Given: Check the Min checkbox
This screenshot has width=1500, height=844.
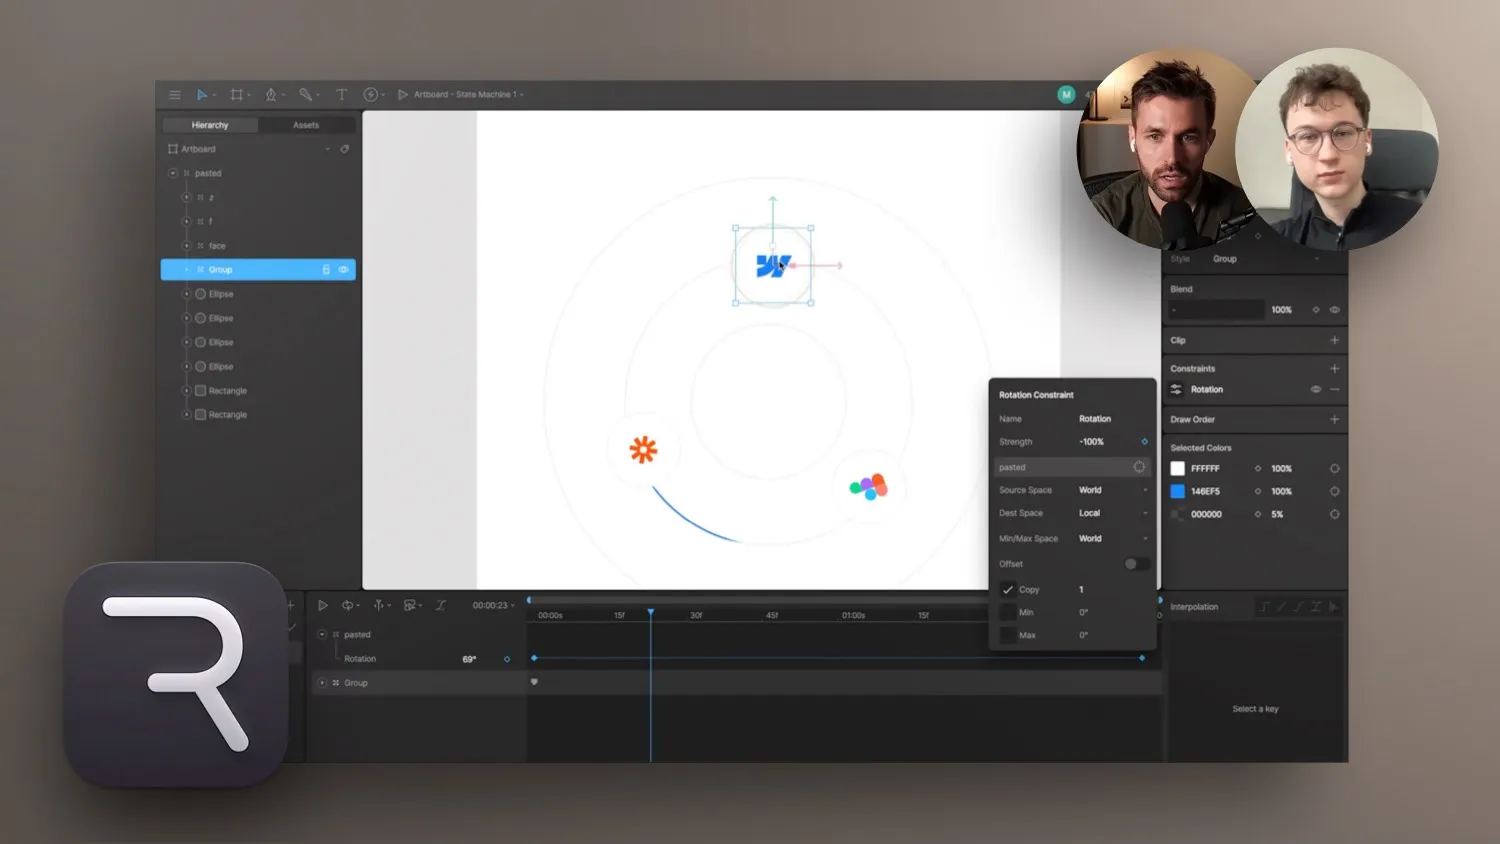Looking at the screenshot, I should [x=1008, y=613].
